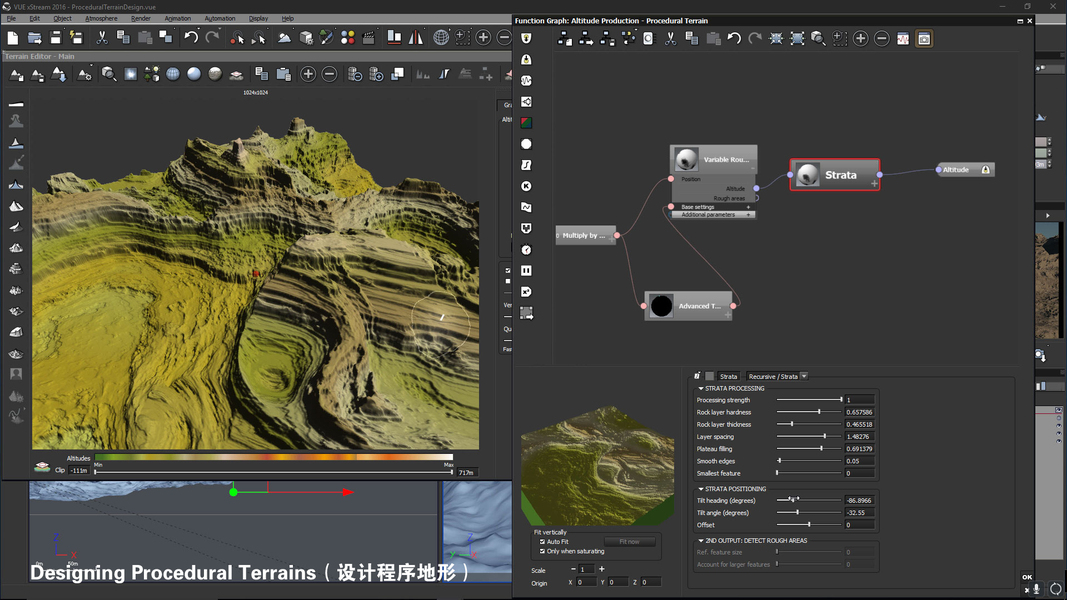Toggle the Only when saturating checkbox
The height and width of the screenshot is (600, 1067).
click(x=543, y=551)
